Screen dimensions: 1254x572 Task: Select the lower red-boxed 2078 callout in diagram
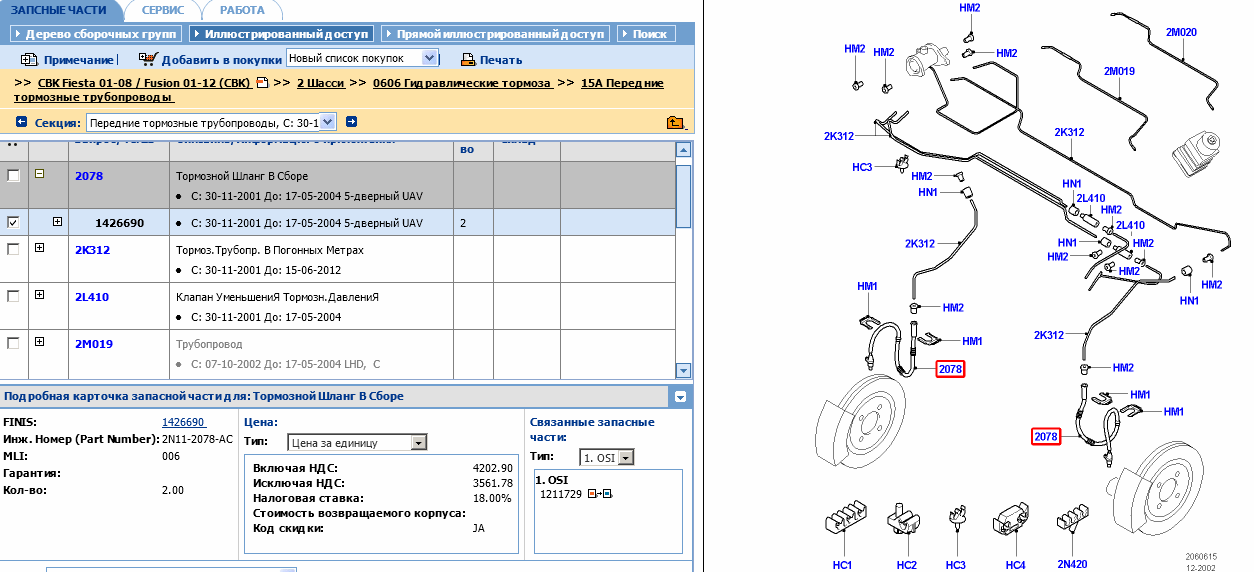1046,437
